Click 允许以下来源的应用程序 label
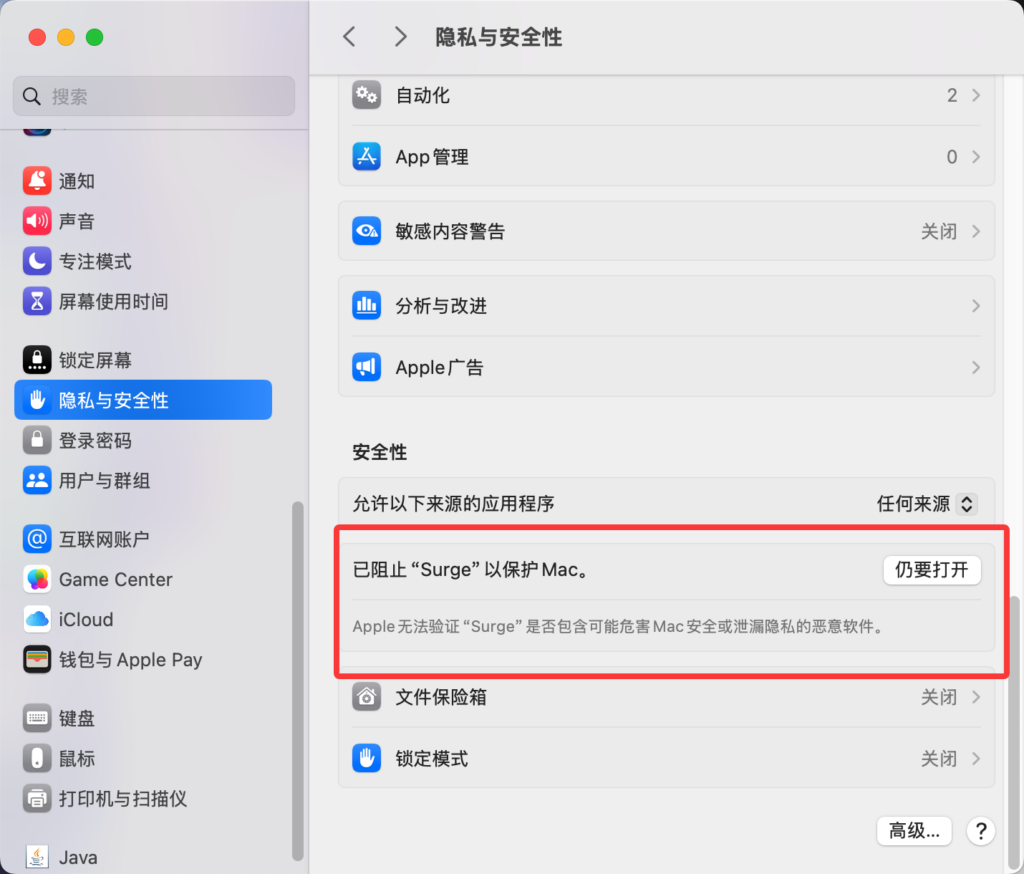 click(x=453, y=504)
